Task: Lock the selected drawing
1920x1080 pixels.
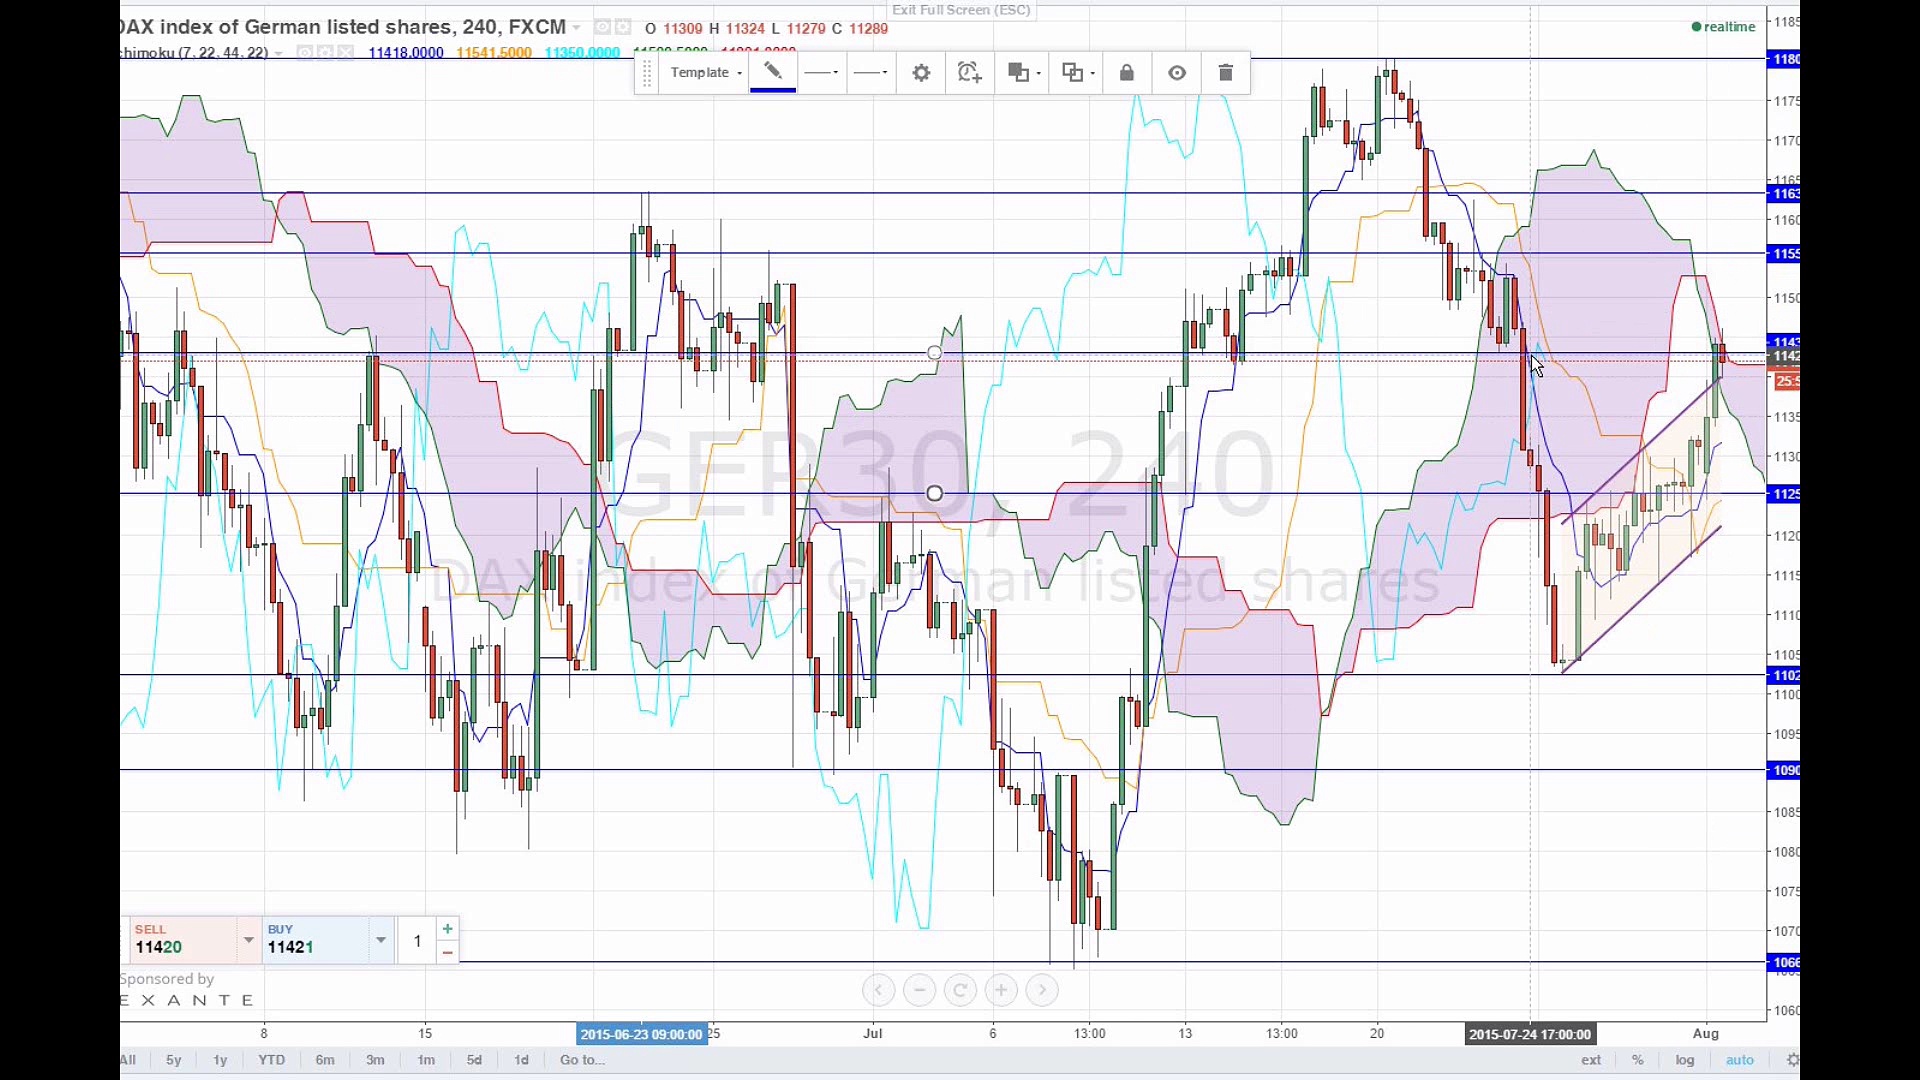Action: click(x=1127, y=73)
